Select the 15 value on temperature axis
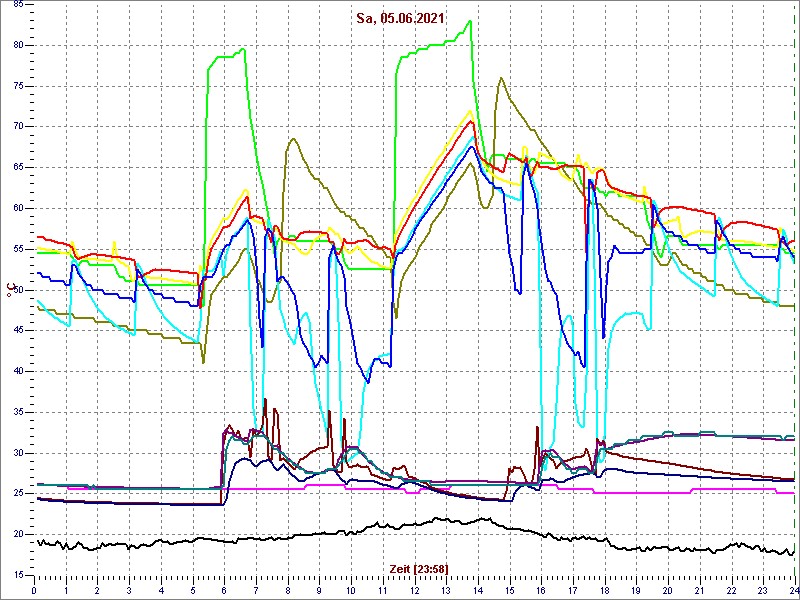This screenshot has height=600, width=800. (18, 575)
